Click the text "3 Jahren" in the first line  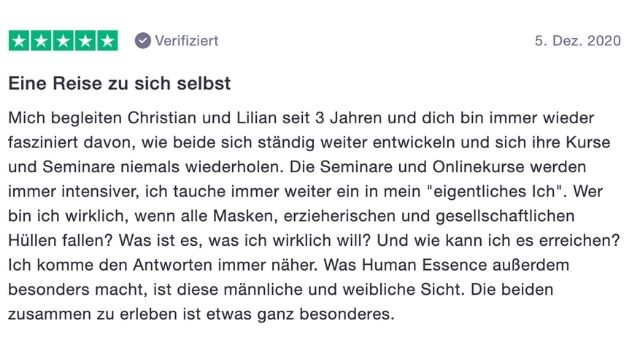point(349,118)
